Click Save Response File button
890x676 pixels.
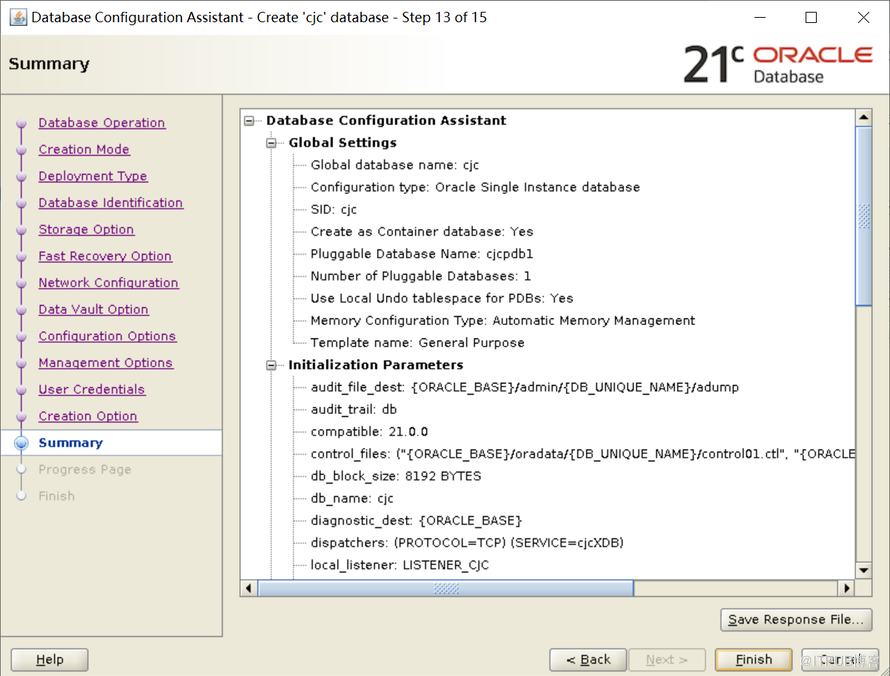click(x=795, y=620)
